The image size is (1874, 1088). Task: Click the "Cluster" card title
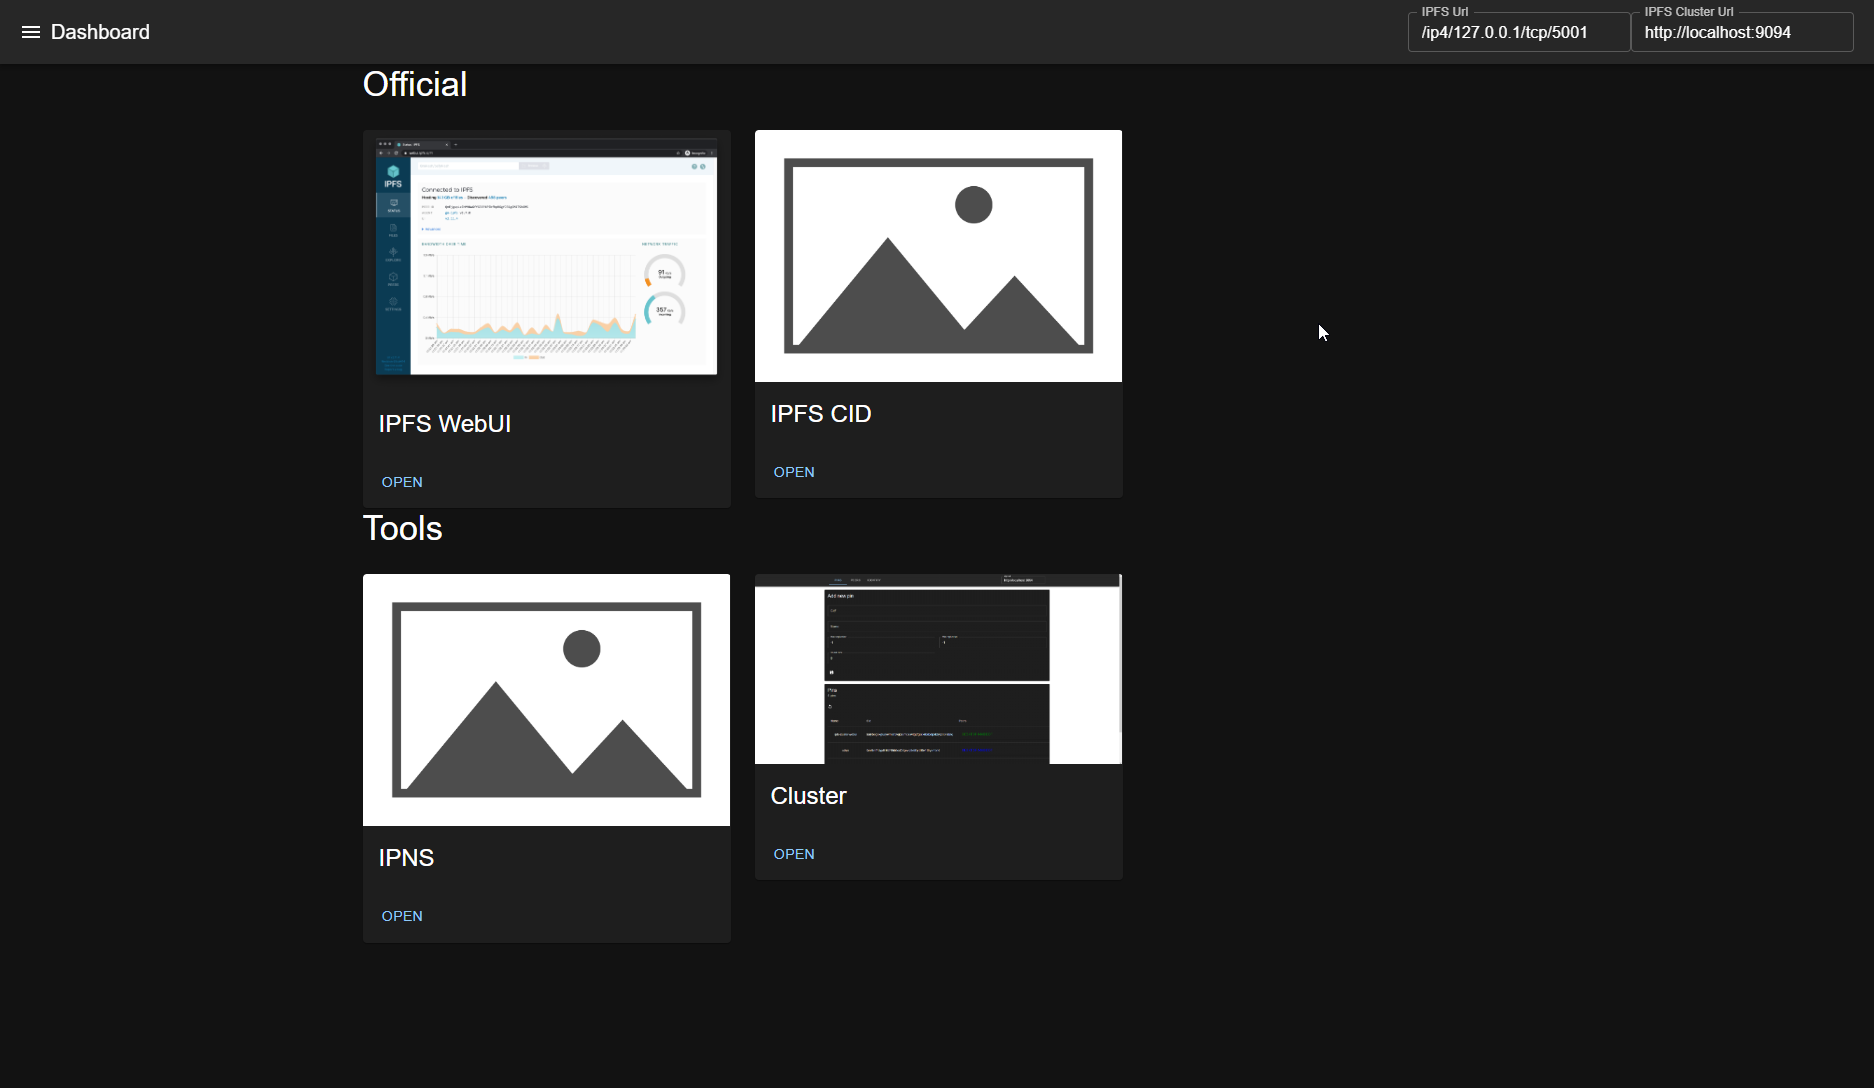(x=809, y=796)
